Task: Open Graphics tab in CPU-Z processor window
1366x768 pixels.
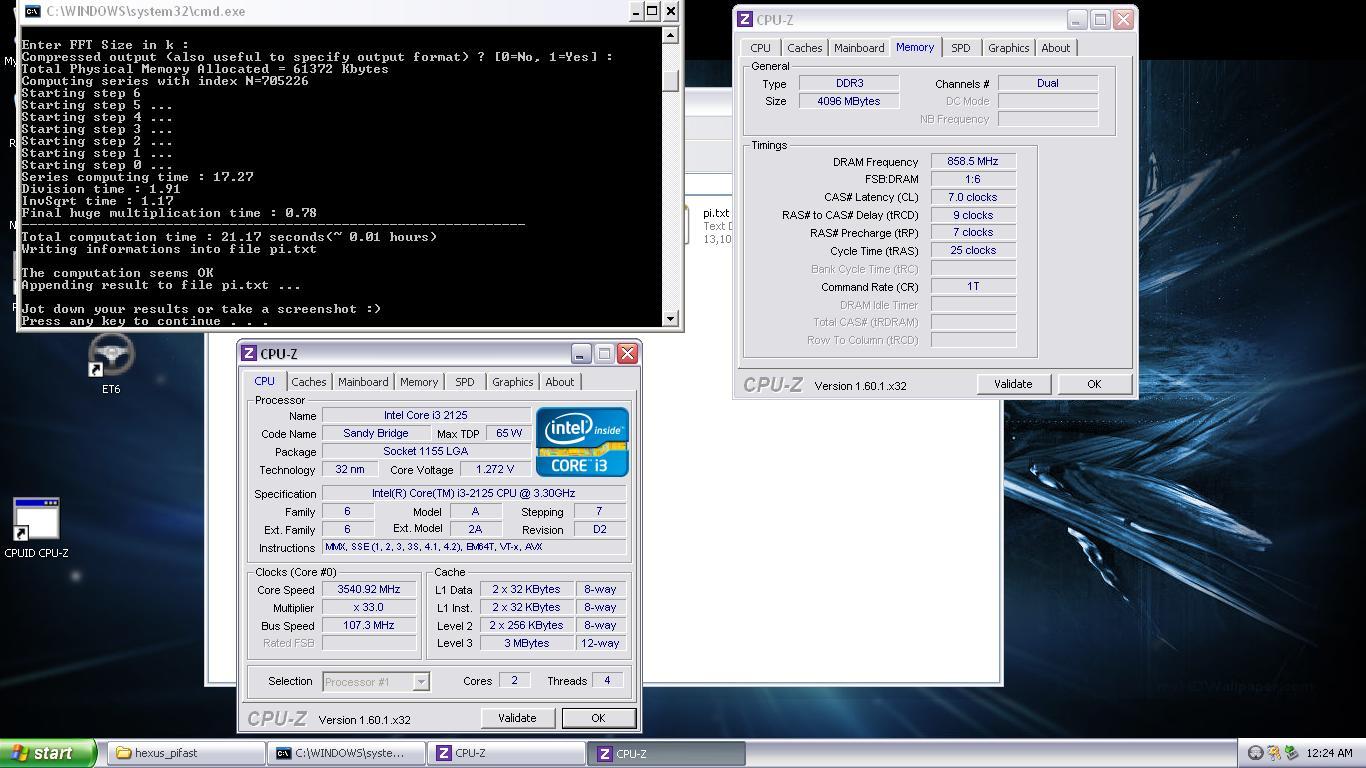Action: (x=513, y=382)
